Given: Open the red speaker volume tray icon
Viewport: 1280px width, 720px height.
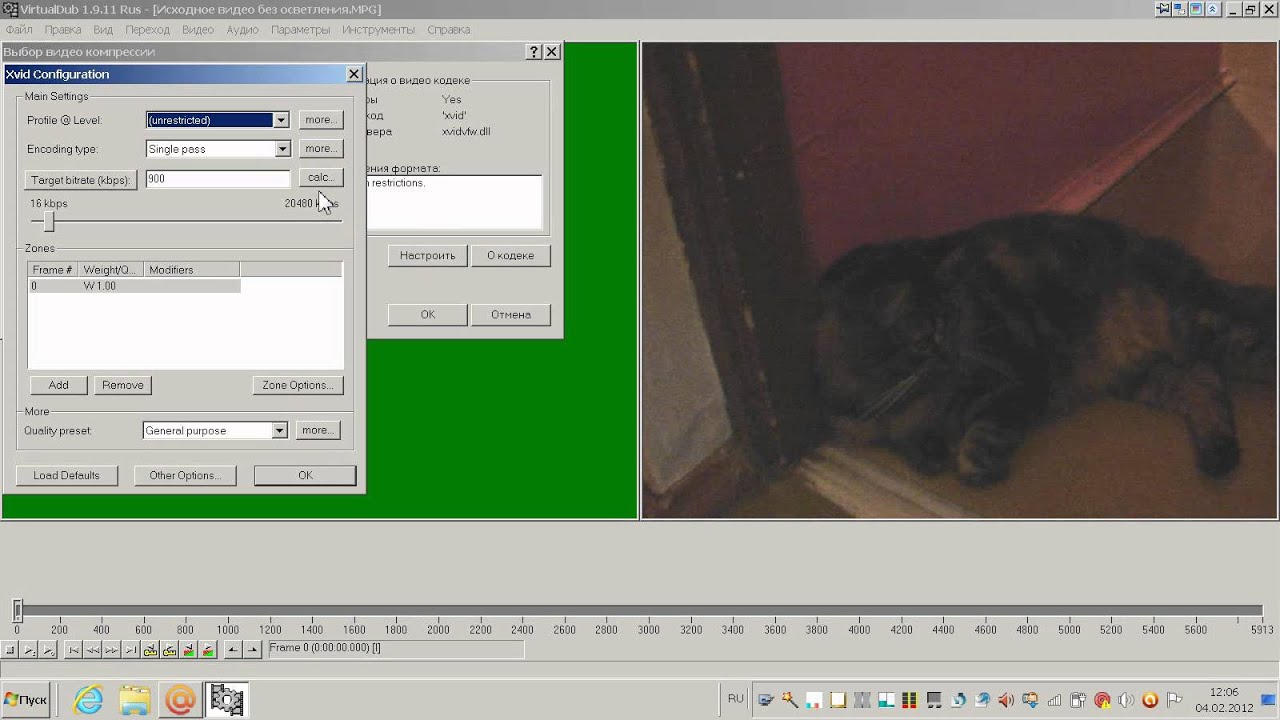Looking at the screenshot, I should point(1006,700).
